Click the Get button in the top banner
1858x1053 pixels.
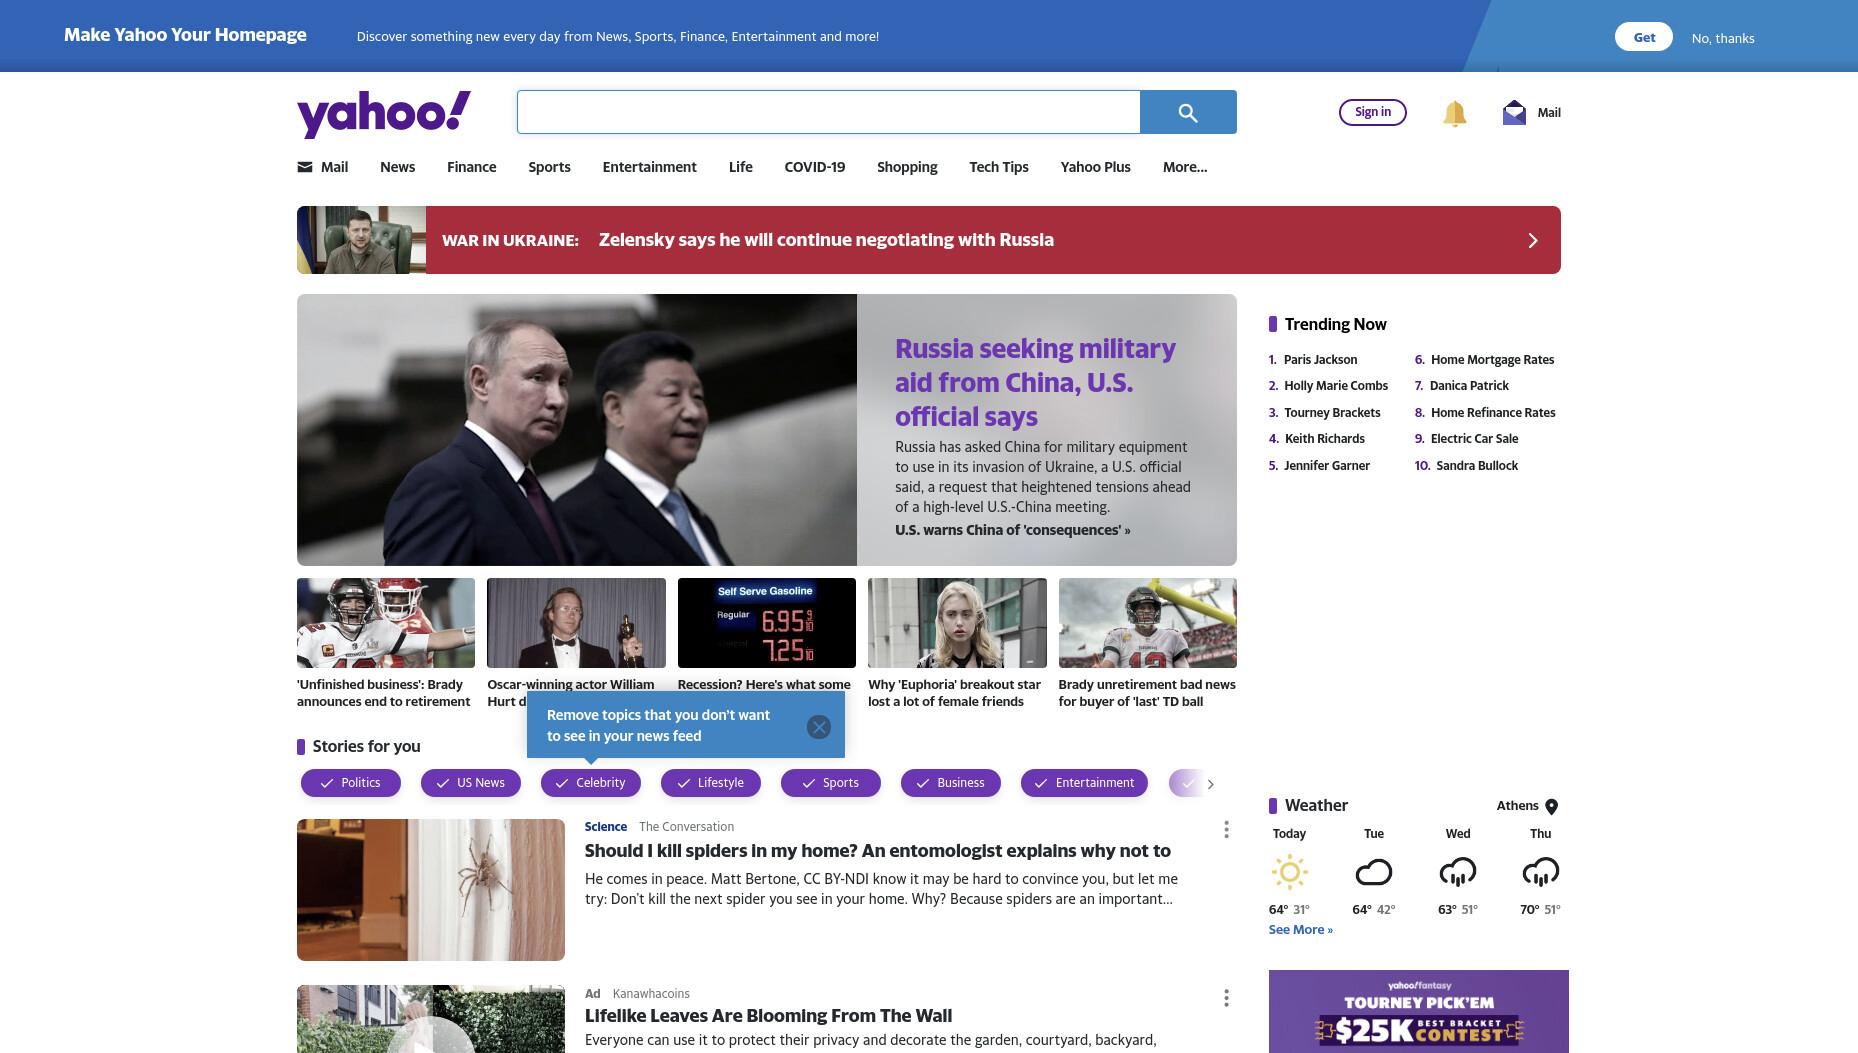click(1643, 37)
